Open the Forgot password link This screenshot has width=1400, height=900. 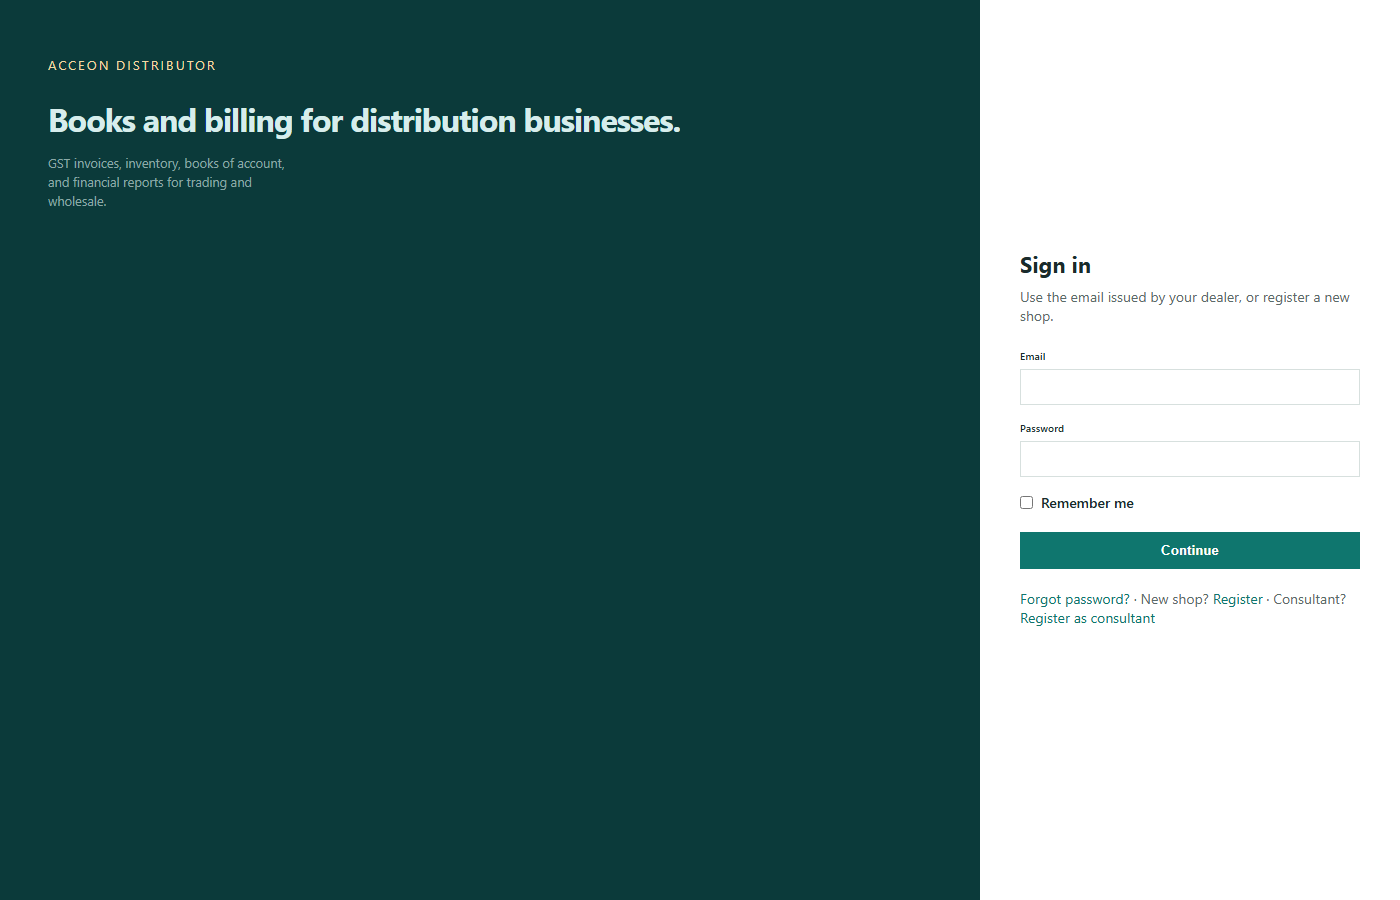(1075, 599)
